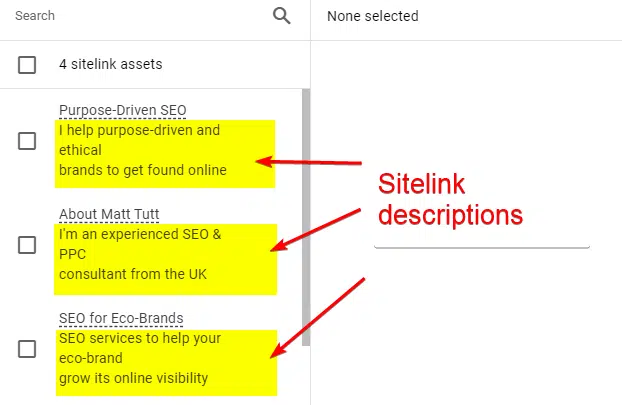Click the search magnifier icon
This screenshot has width=622, height=405.
tap(282, 16)
